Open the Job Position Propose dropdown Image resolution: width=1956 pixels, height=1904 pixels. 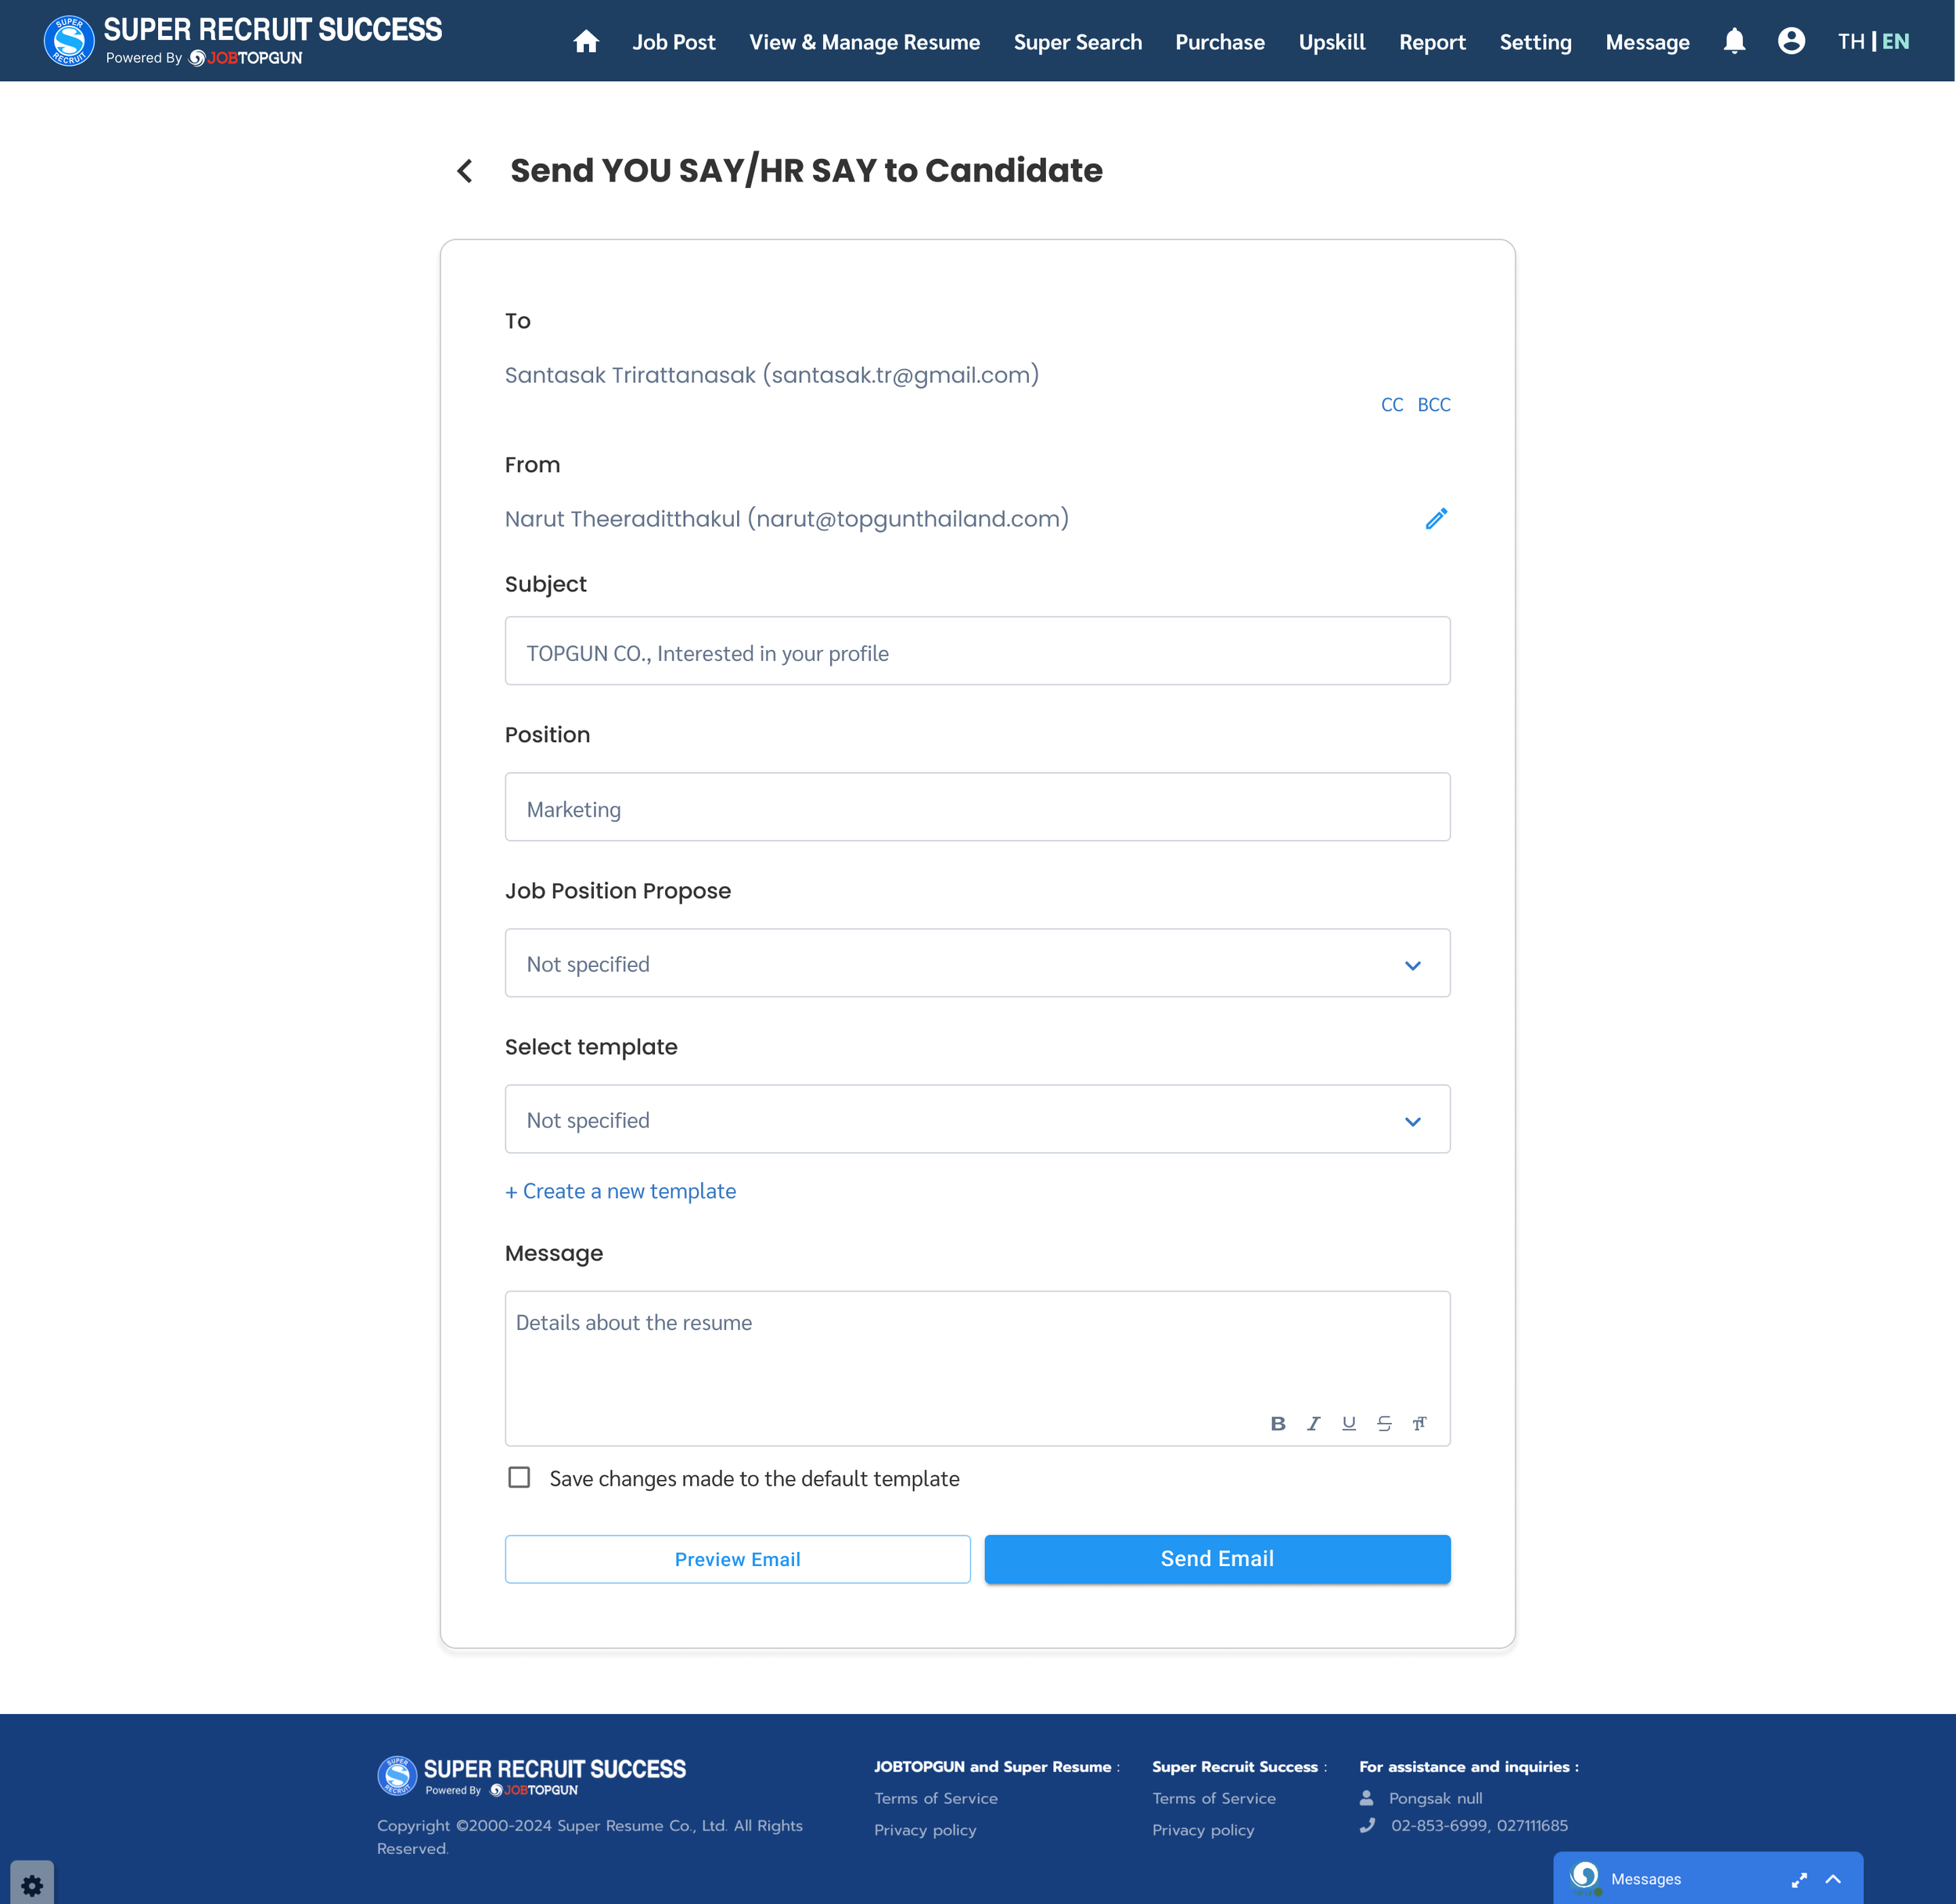pos(977,964)
